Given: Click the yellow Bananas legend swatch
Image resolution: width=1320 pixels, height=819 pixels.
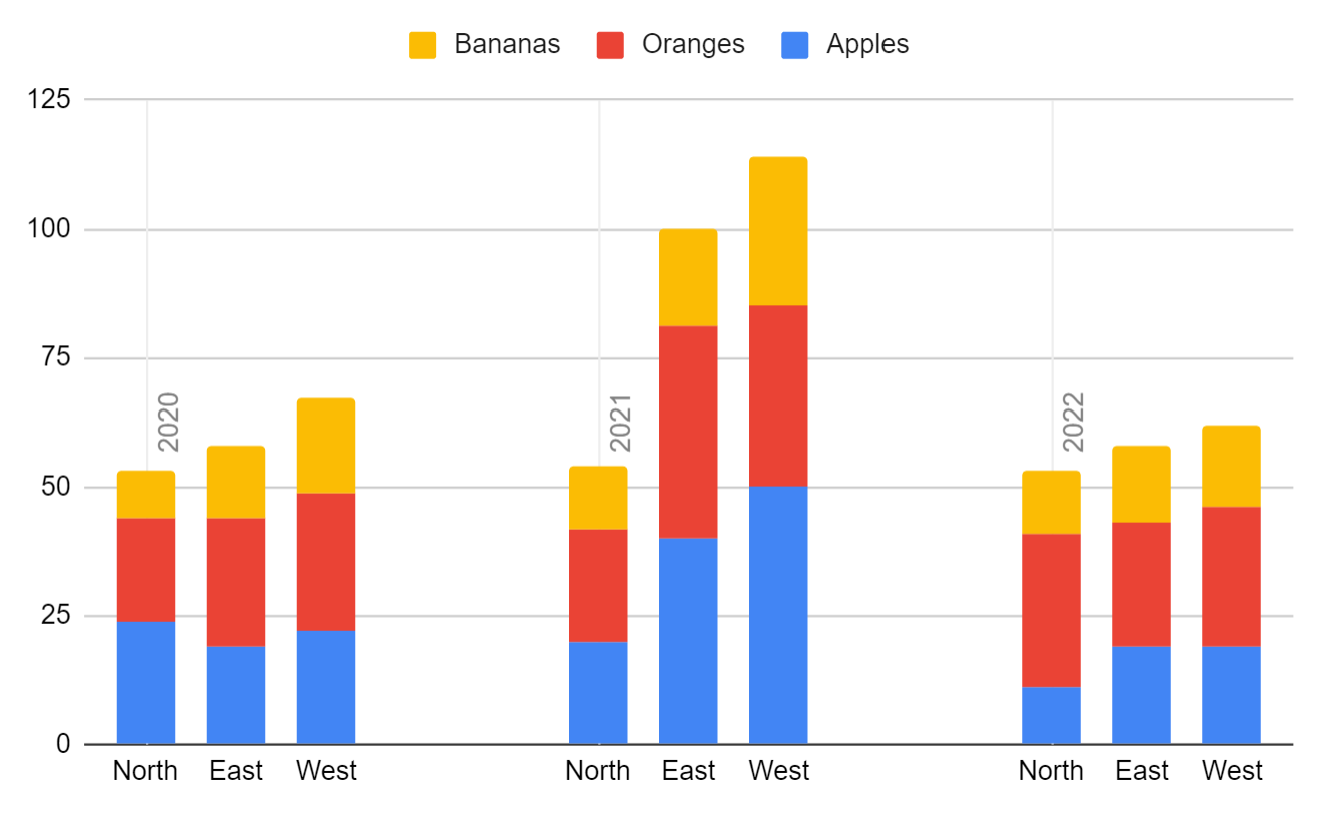Looking at the screenshot, I should click(x=422, y=45).
